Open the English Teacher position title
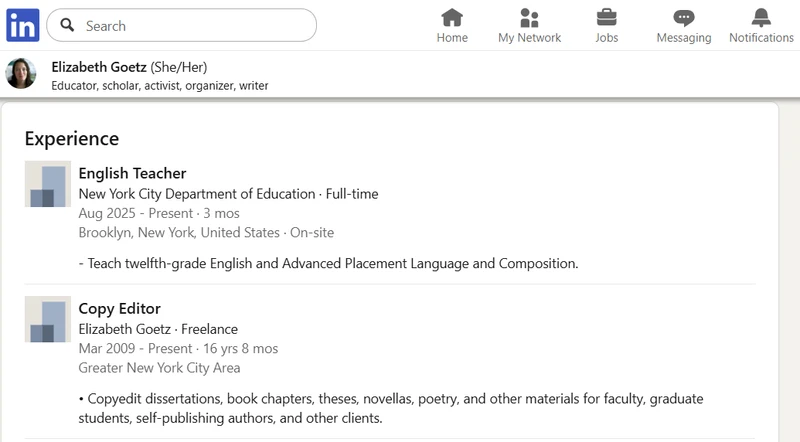The image size is (800, 442). click(132, 173)
